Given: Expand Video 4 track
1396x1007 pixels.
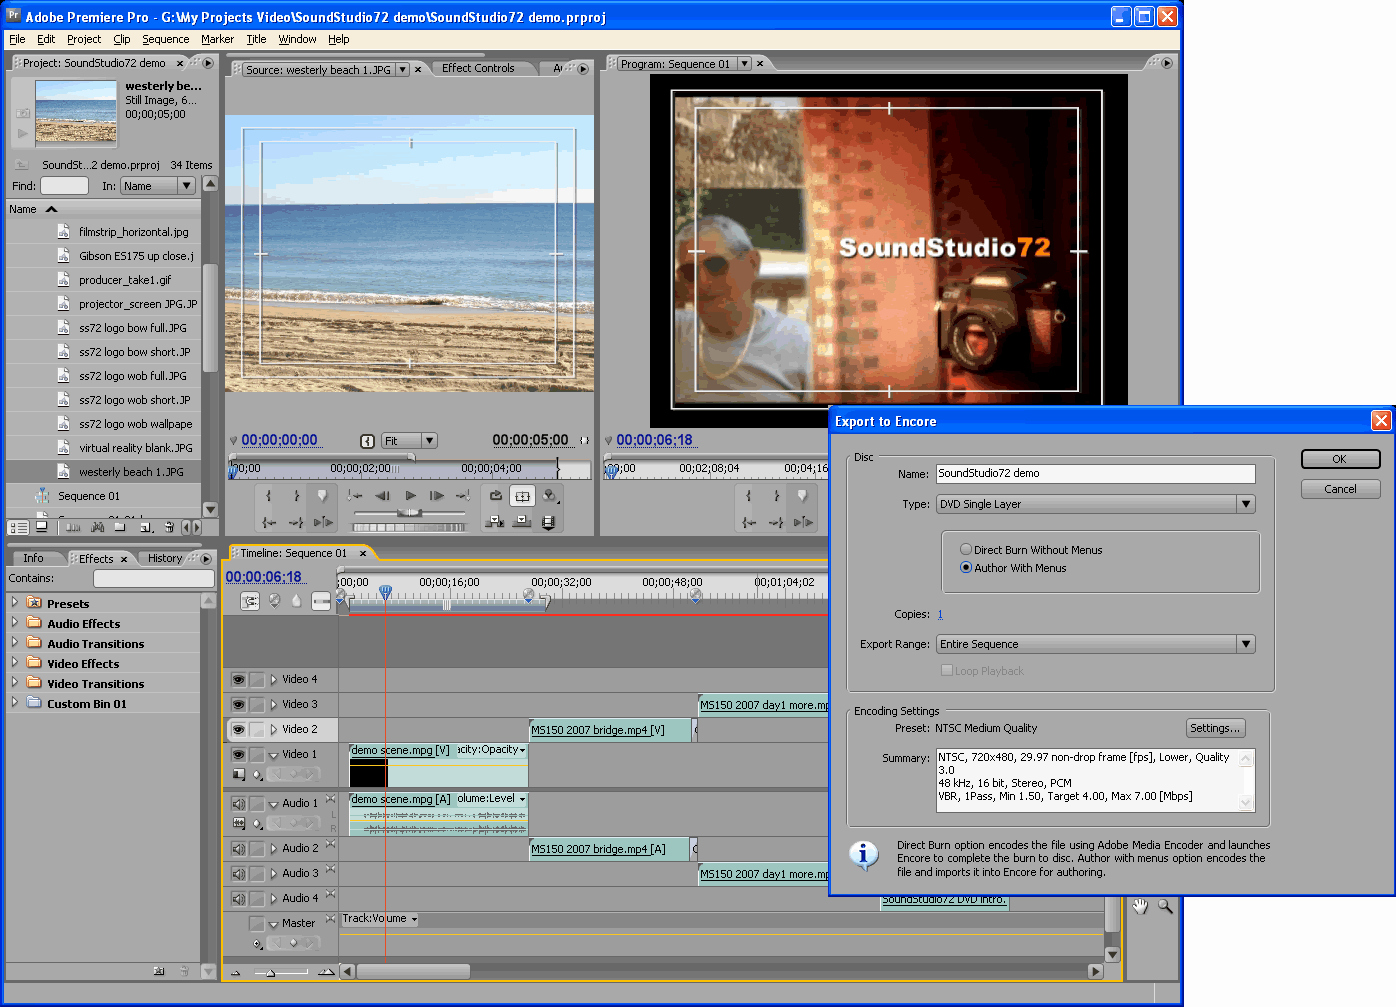Looking at the screenshot, I should pos(273,679).
